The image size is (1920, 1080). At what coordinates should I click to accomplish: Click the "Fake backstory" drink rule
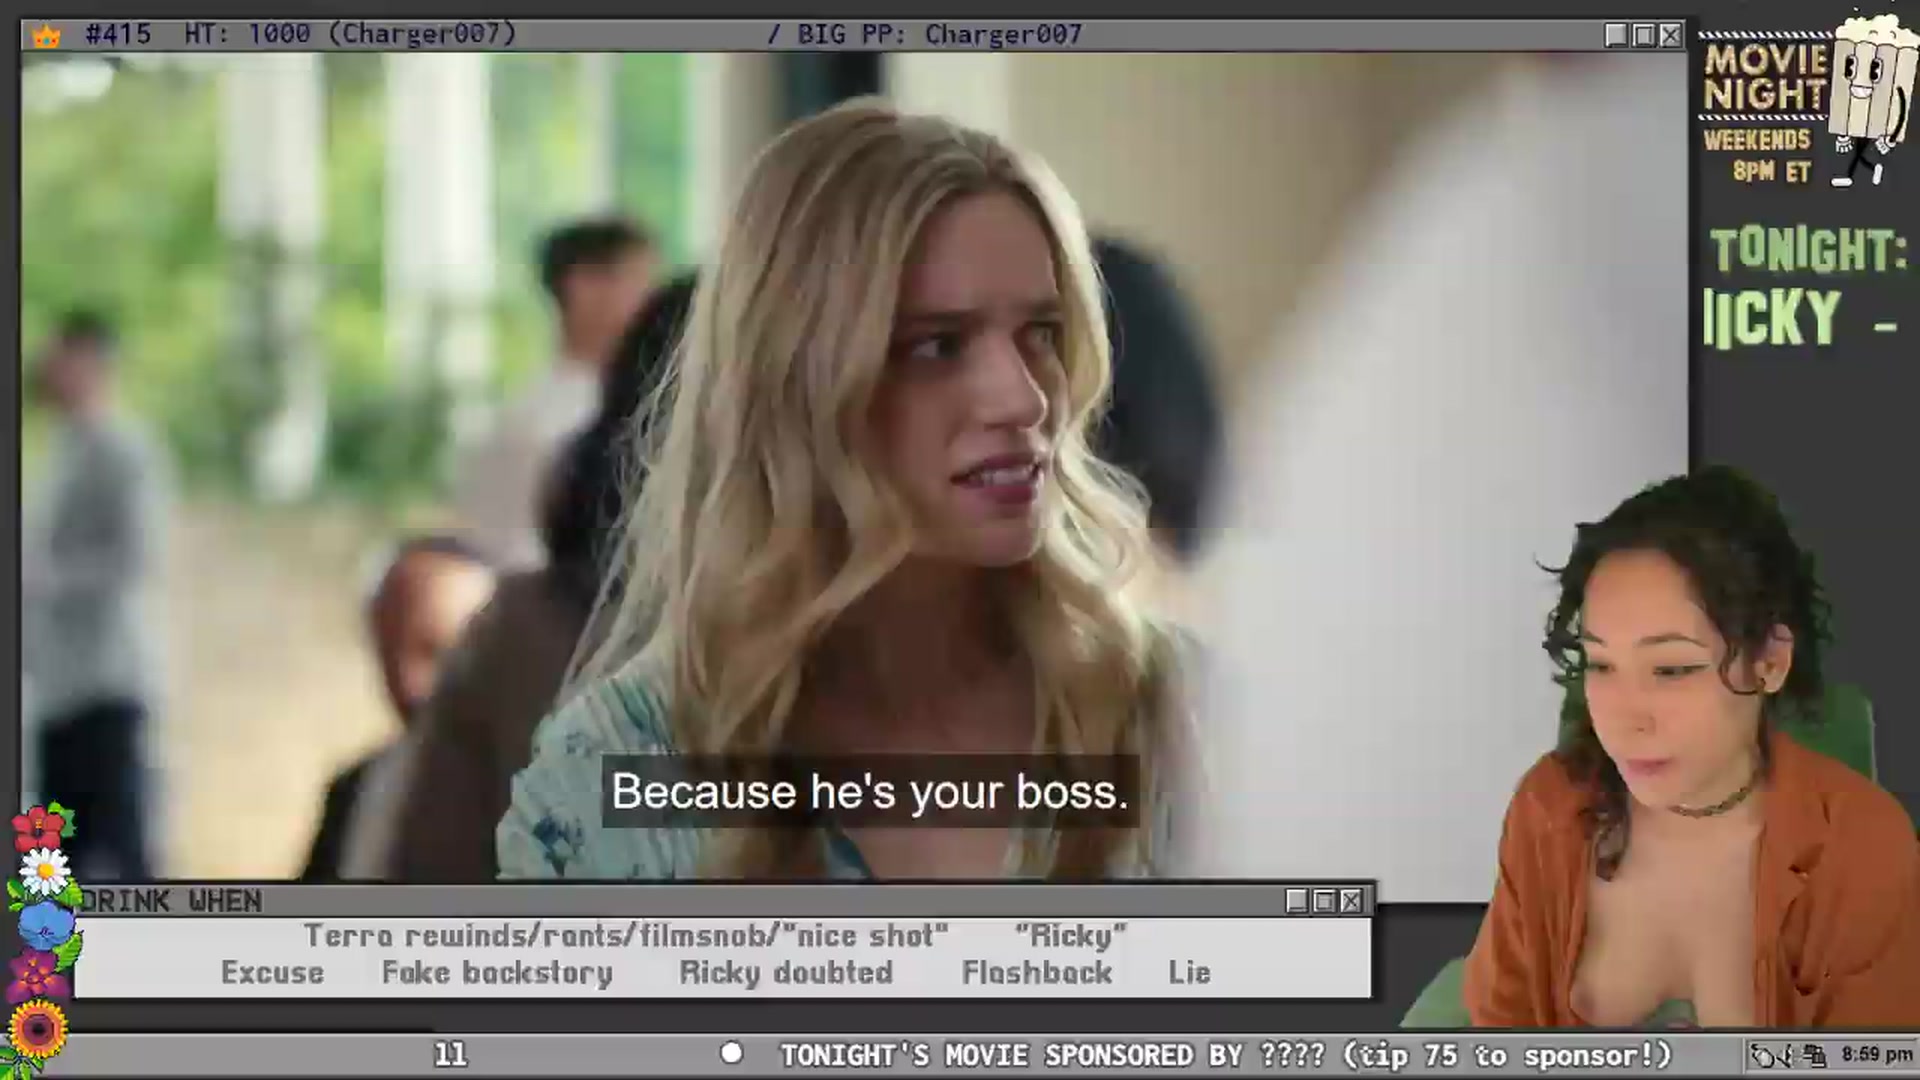pos(497,972)
